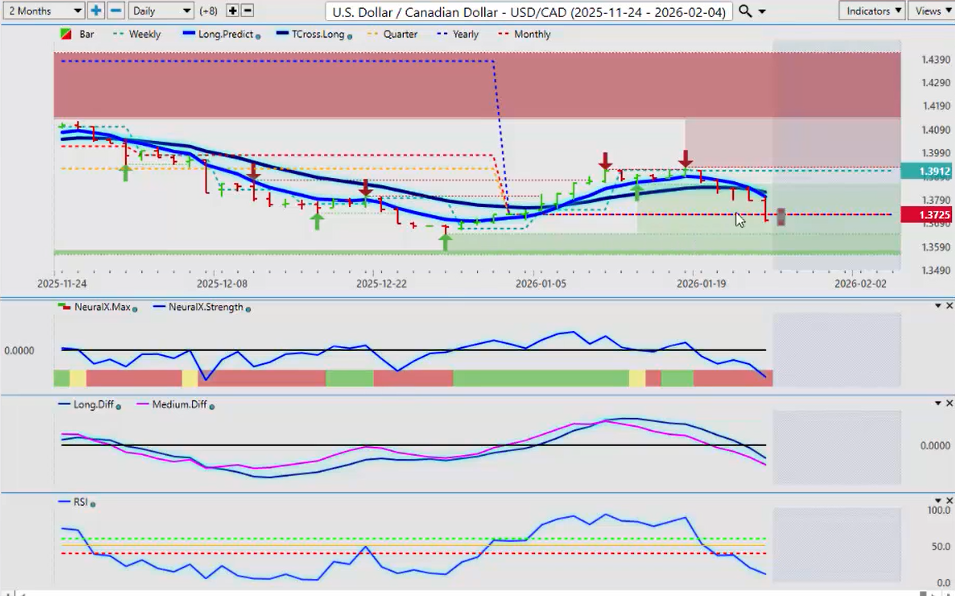Close the RSI indicator panel
Viewport: 955px width, 596px height.
click(x=949, y=501)
